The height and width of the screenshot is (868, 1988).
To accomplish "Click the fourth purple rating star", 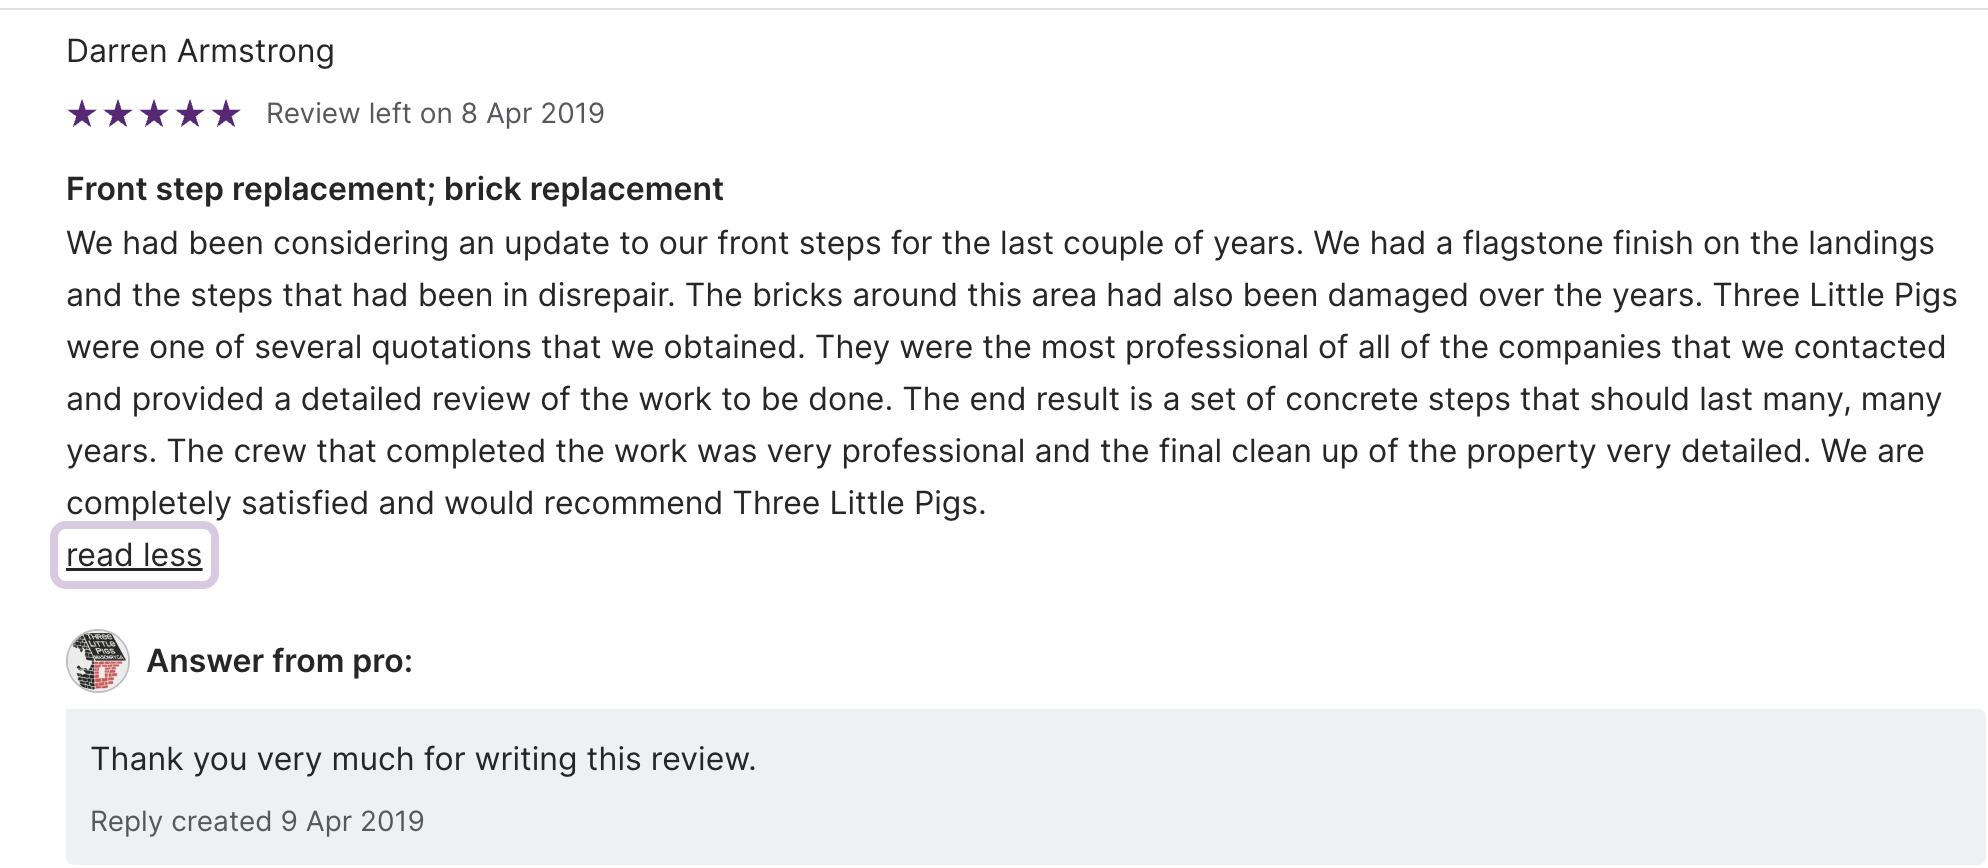I will coord(190,114).
